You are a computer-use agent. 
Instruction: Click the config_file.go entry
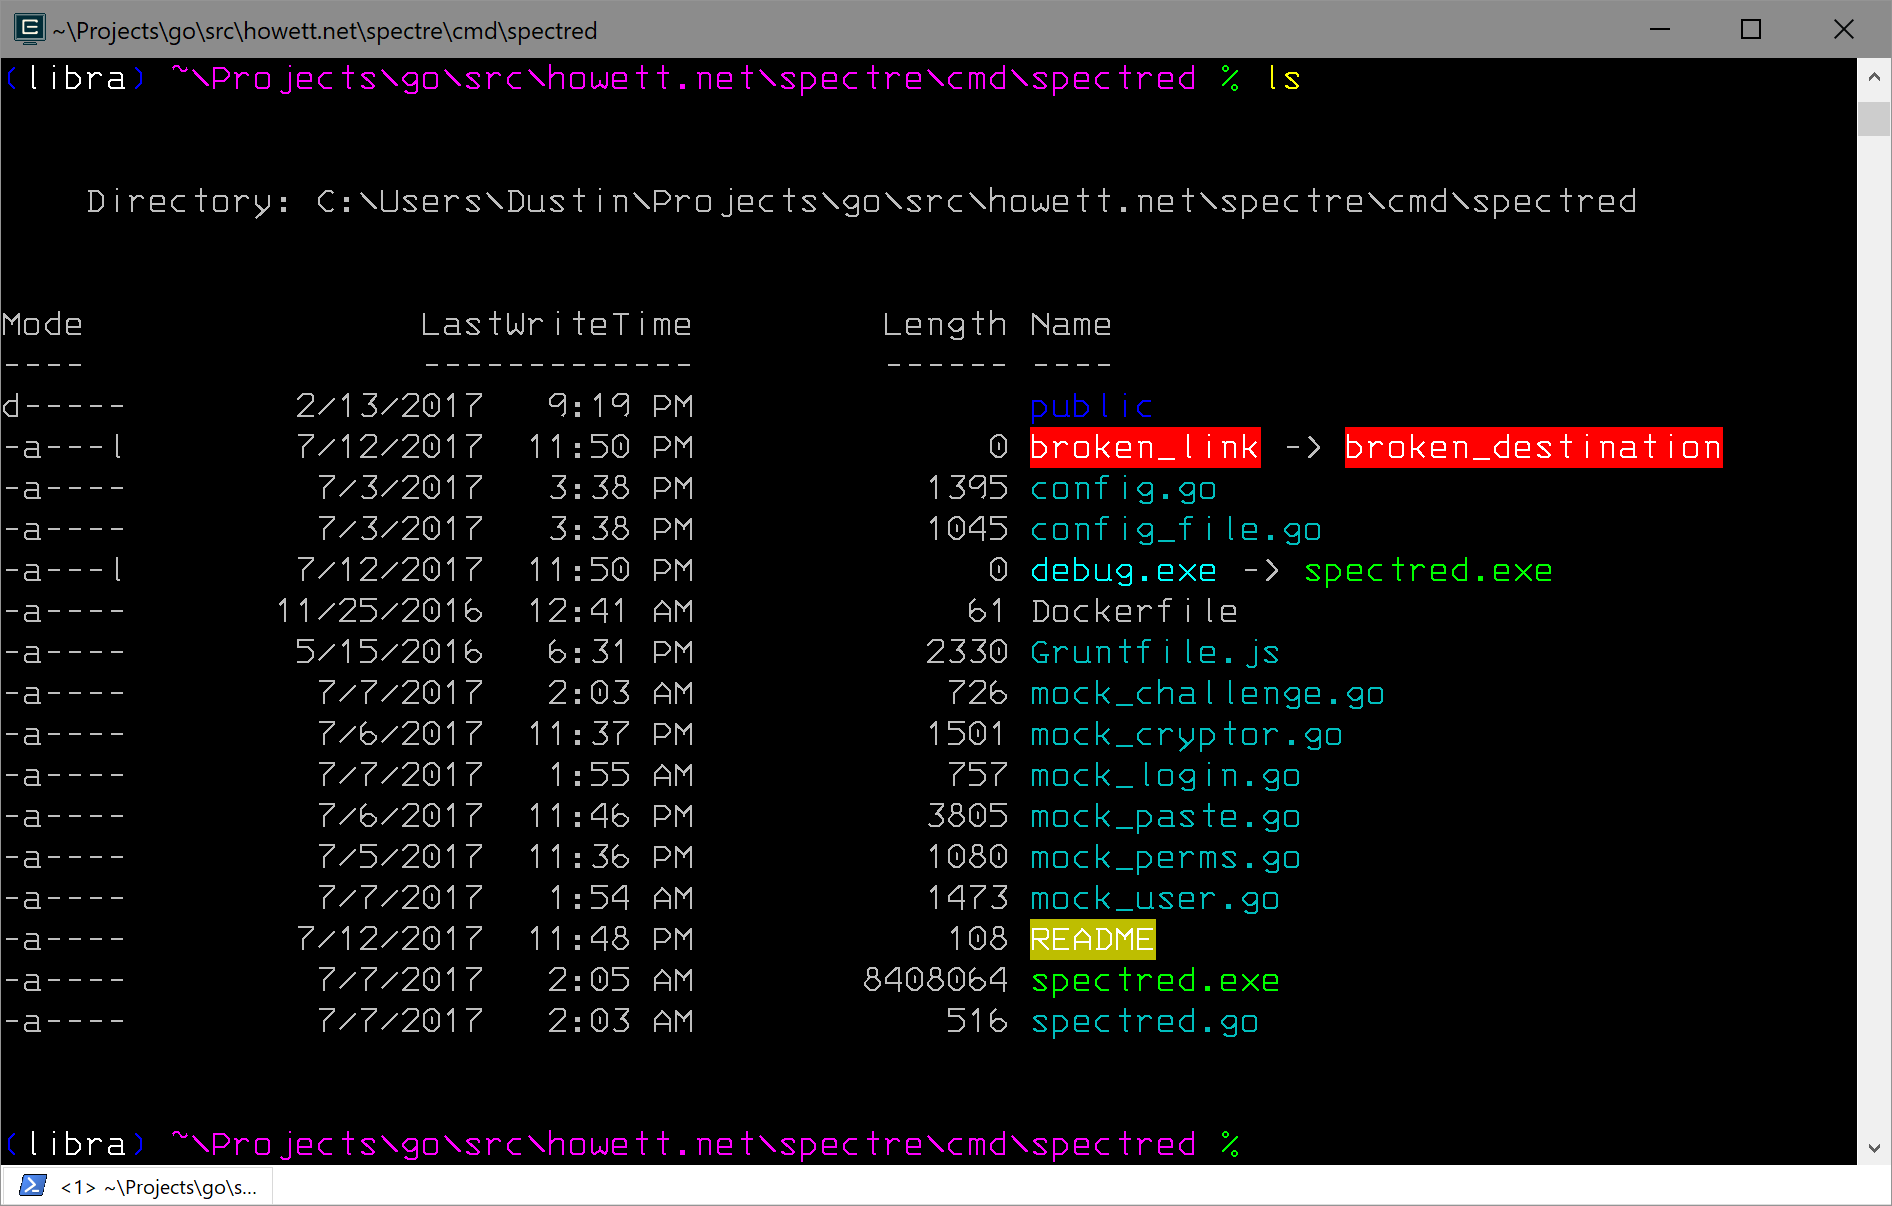[x=1176, y=530]
